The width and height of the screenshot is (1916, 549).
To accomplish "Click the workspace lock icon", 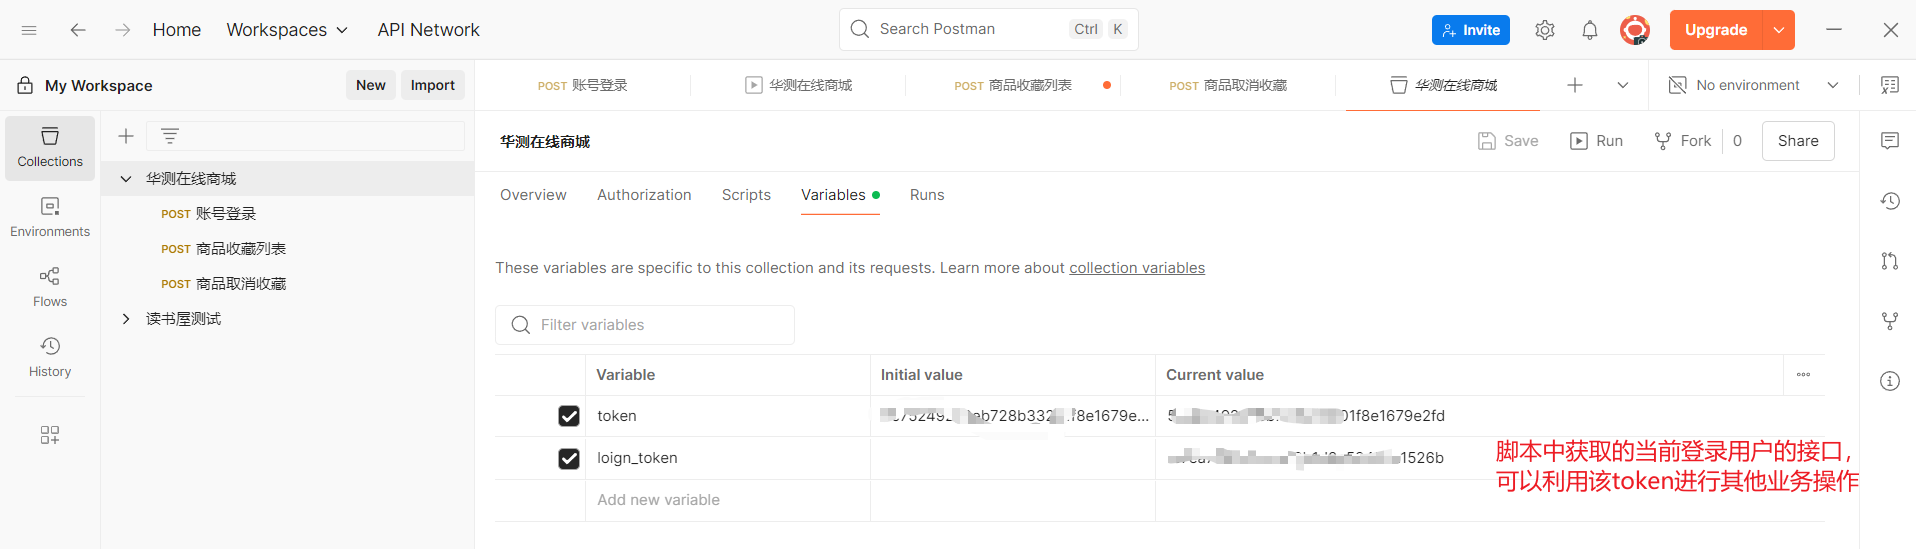I will point(25,86).
